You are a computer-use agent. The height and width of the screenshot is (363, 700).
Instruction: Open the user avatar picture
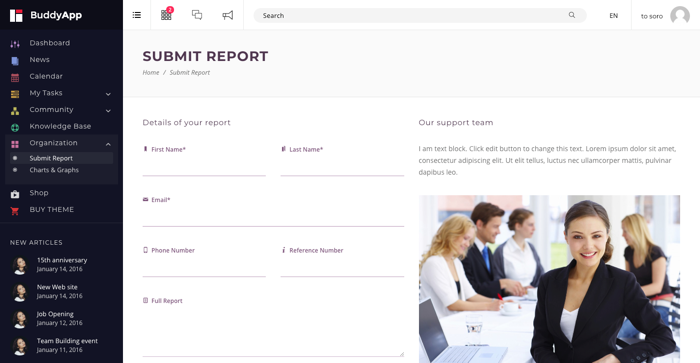pyautogui.click(x=680, y=16)
